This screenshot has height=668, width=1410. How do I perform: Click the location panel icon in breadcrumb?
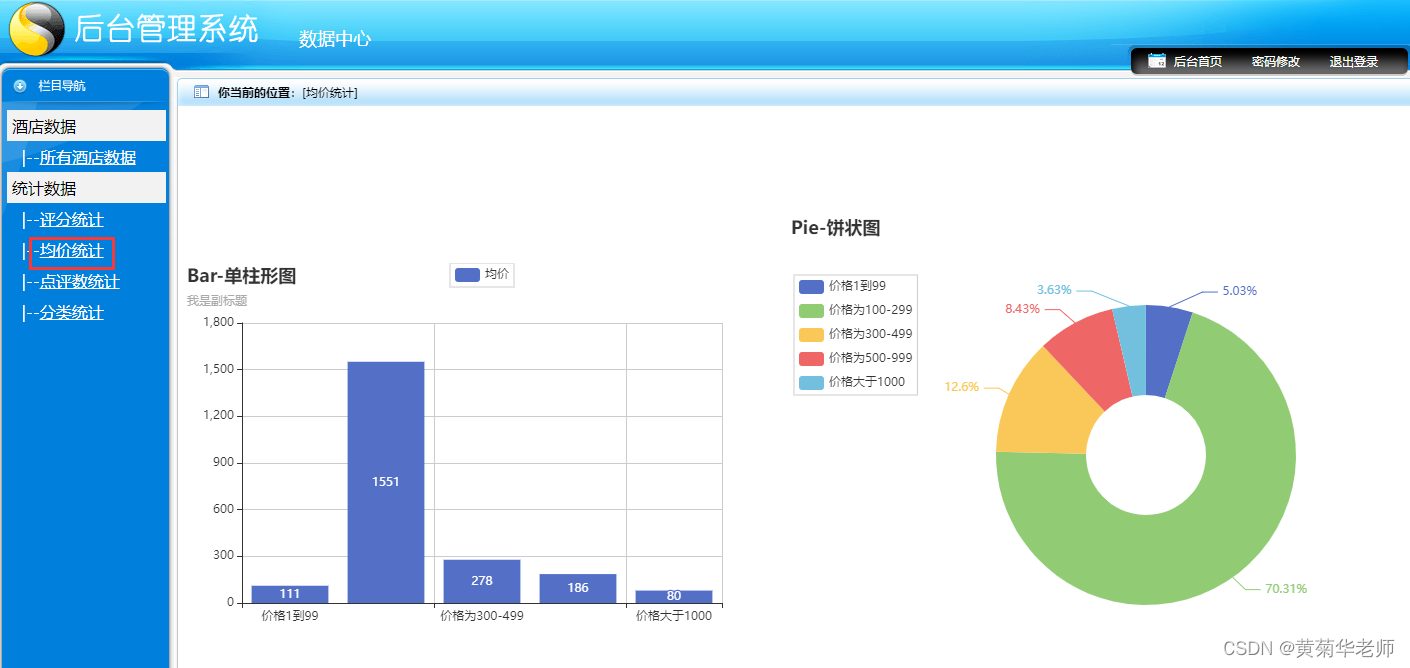(x=201, y=92)
